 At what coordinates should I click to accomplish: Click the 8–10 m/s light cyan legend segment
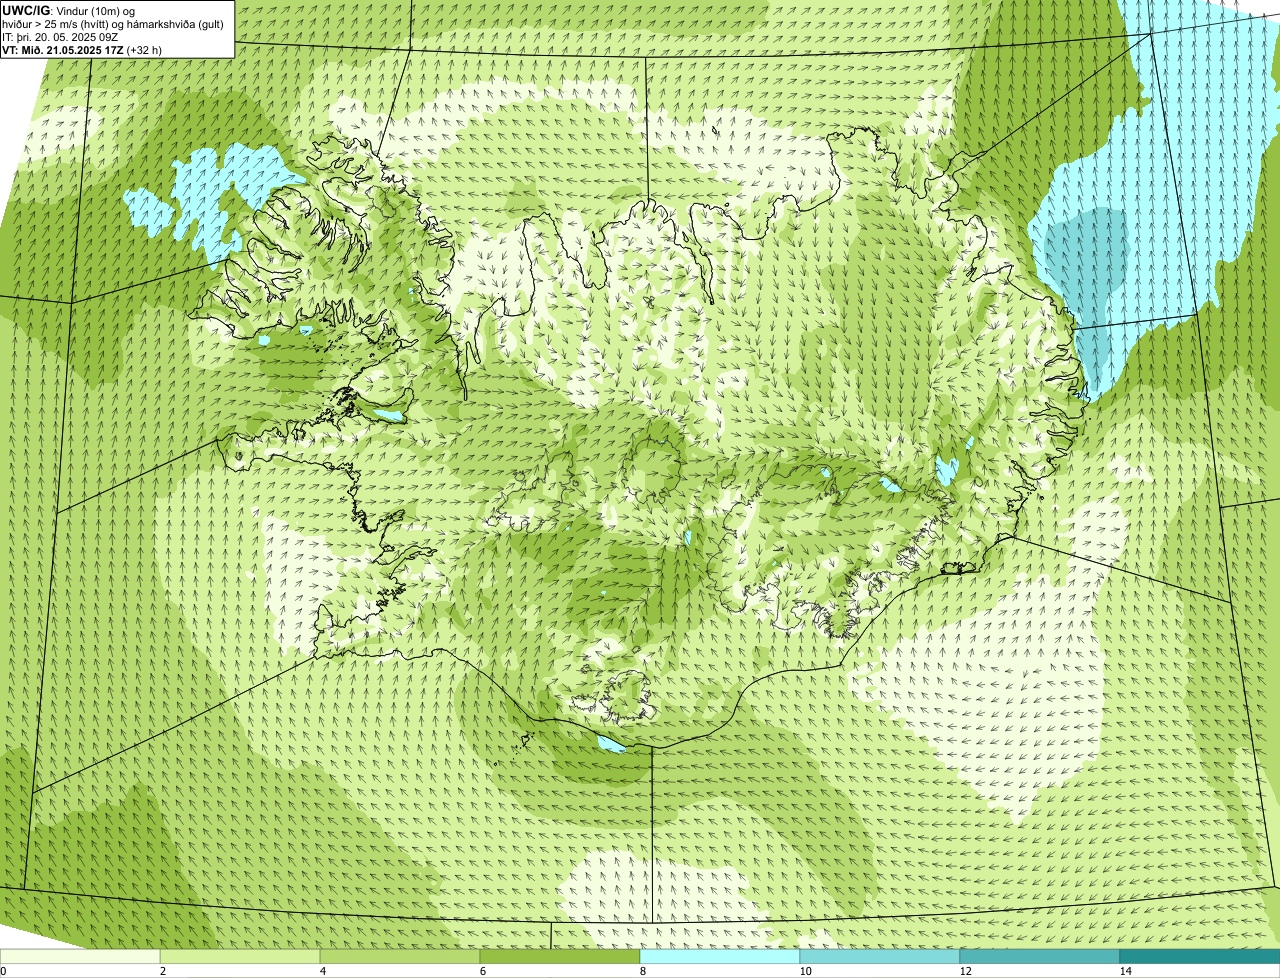[x=720, y=956]
